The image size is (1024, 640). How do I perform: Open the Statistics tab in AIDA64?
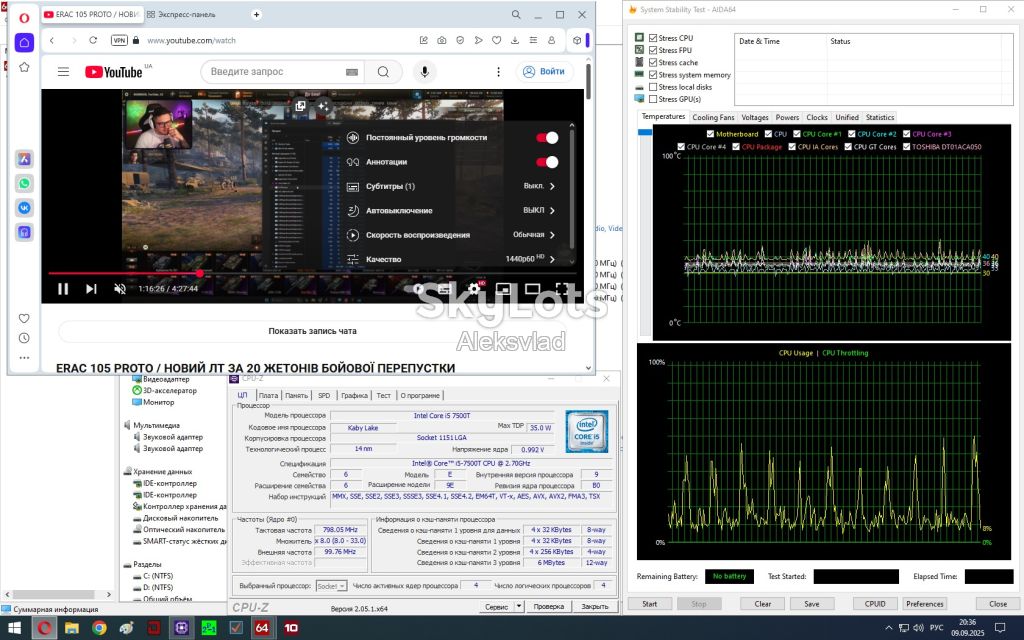click(880, 118)
